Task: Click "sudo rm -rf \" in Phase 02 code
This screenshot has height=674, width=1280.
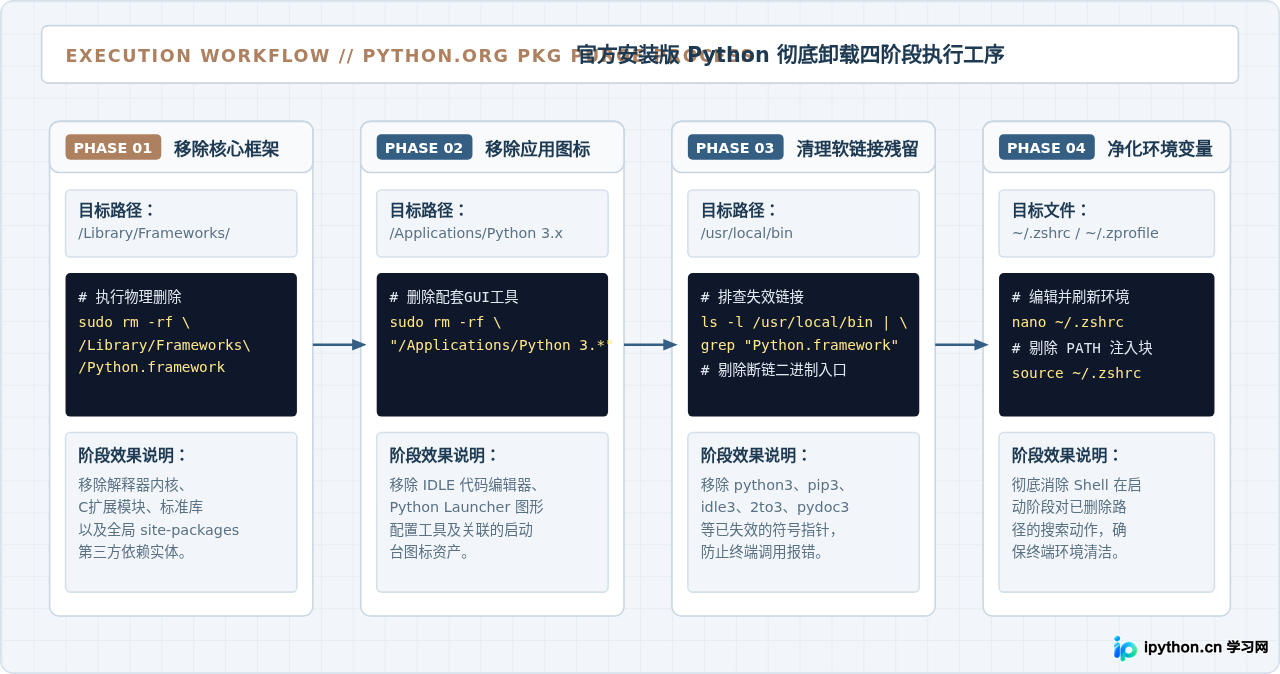Action: tap(445, 322)
